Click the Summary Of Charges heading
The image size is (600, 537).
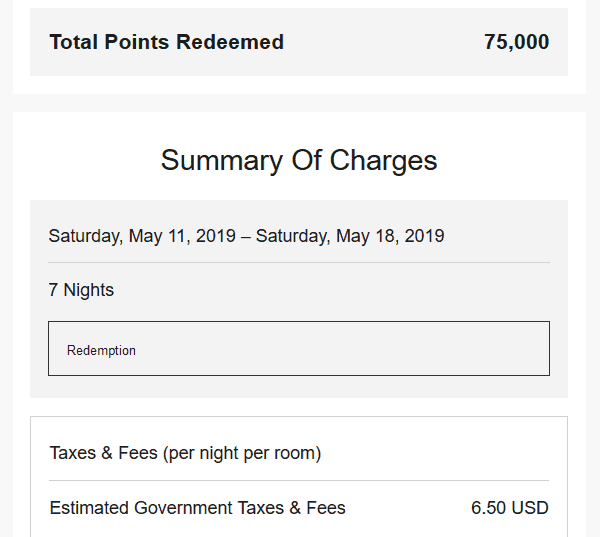click(299, 160)
